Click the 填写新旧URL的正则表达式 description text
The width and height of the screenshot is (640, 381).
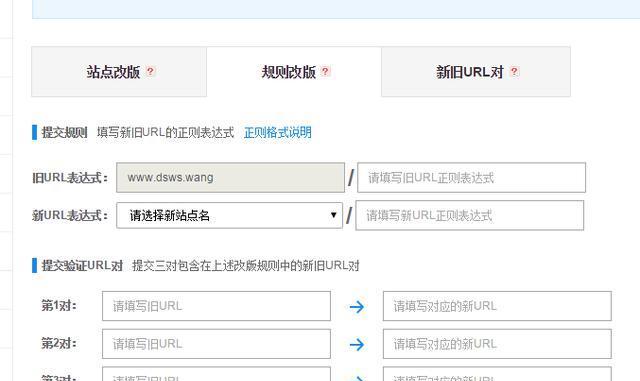tap(166, 132)
